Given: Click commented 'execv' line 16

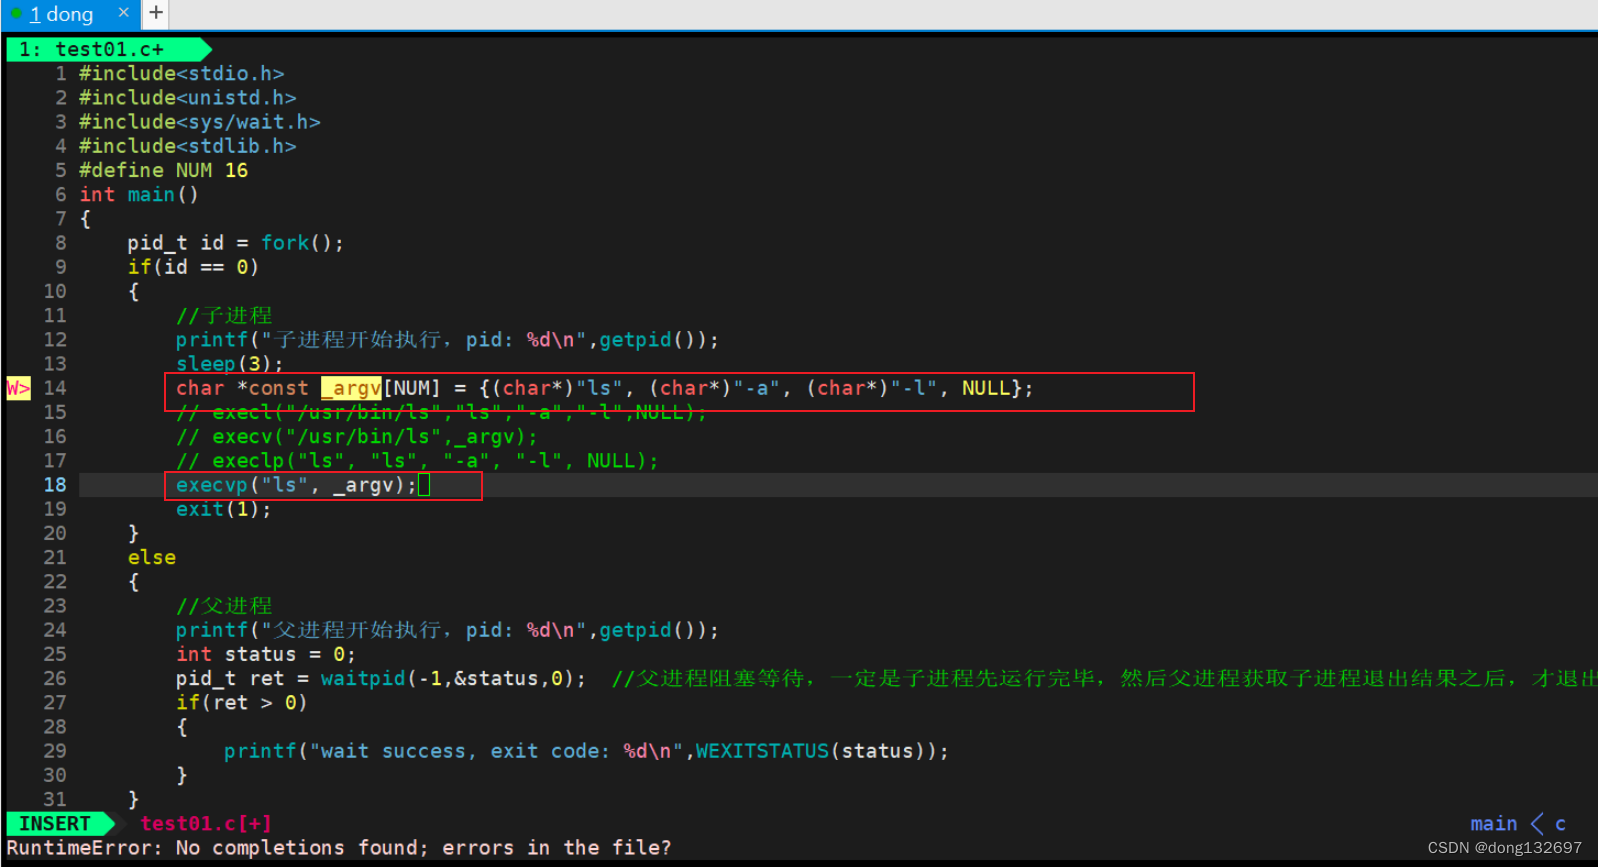Looking at the screenshot, I should tap(356, 436).
